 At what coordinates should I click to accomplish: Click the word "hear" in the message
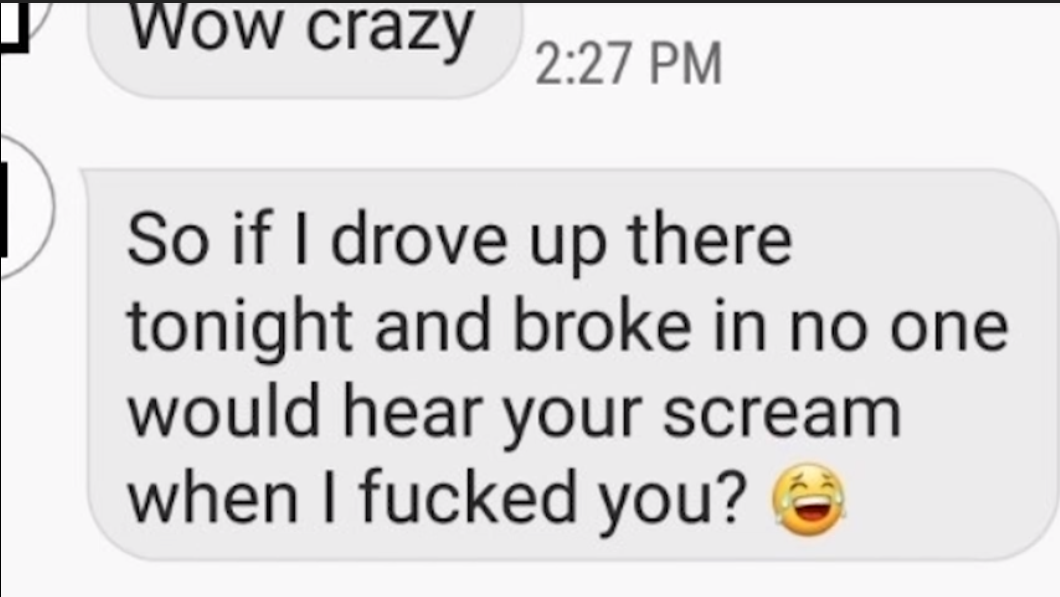(x=412, y=412)
